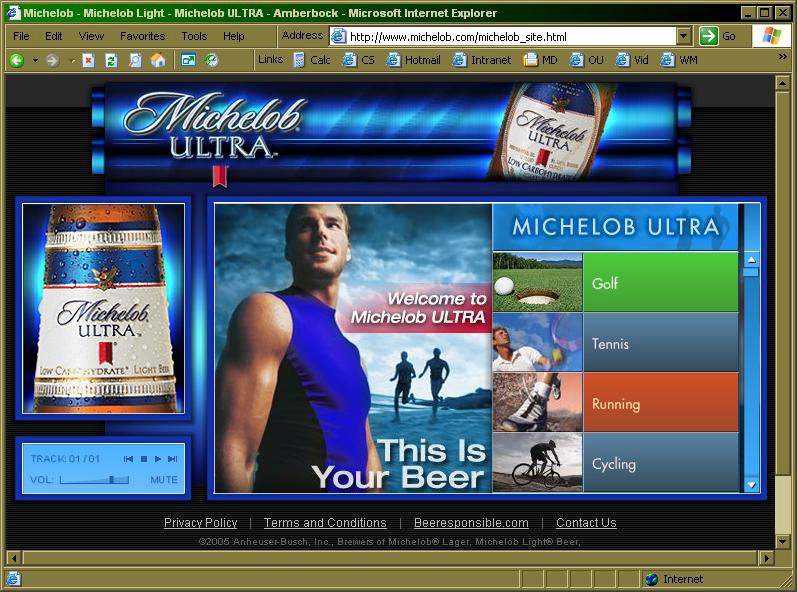The height and width of the screenshot is (592, 797).
Task: Select the Golf activity button
Action: pos(661,283)
